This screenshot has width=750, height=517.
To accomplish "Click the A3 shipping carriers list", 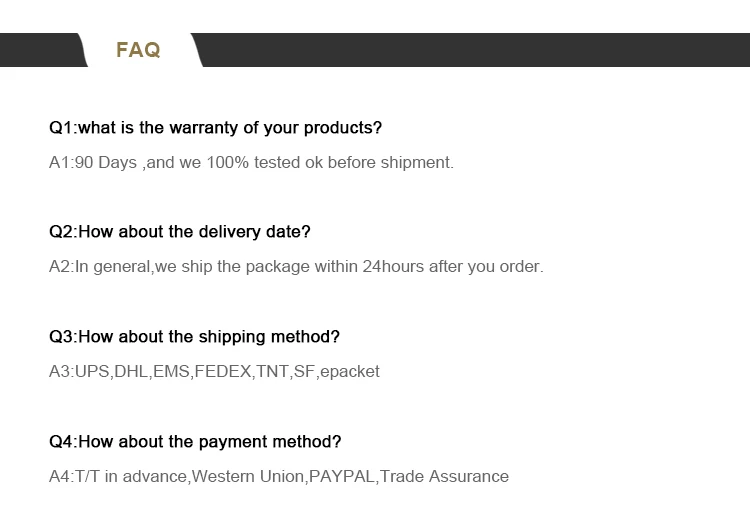I will pos(214,372).
